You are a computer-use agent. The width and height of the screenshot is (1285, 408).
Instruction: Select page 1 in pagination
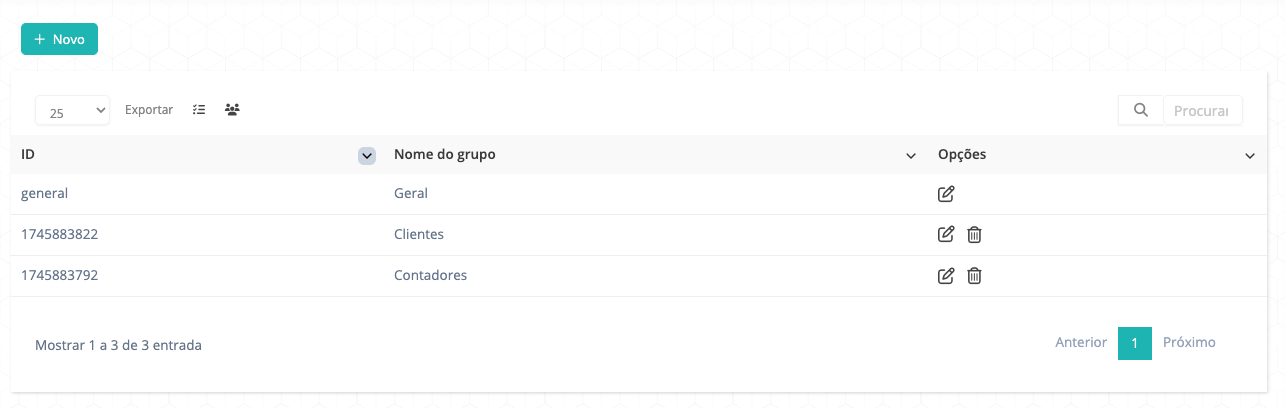coord(1135,343)
